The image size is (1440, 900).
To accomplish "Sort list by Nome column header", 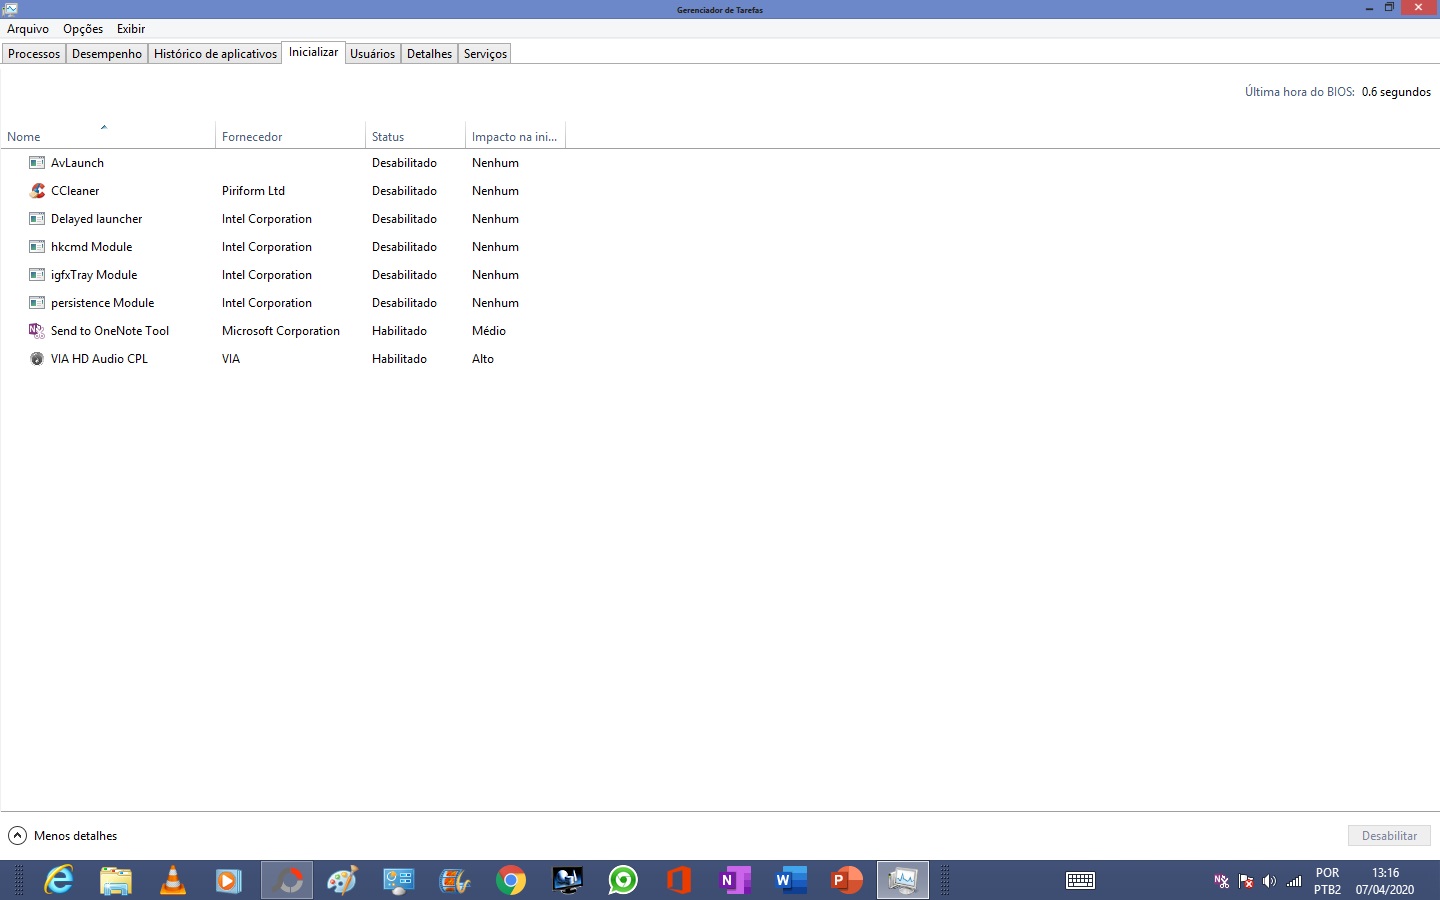I will click(x=108, y=136).
